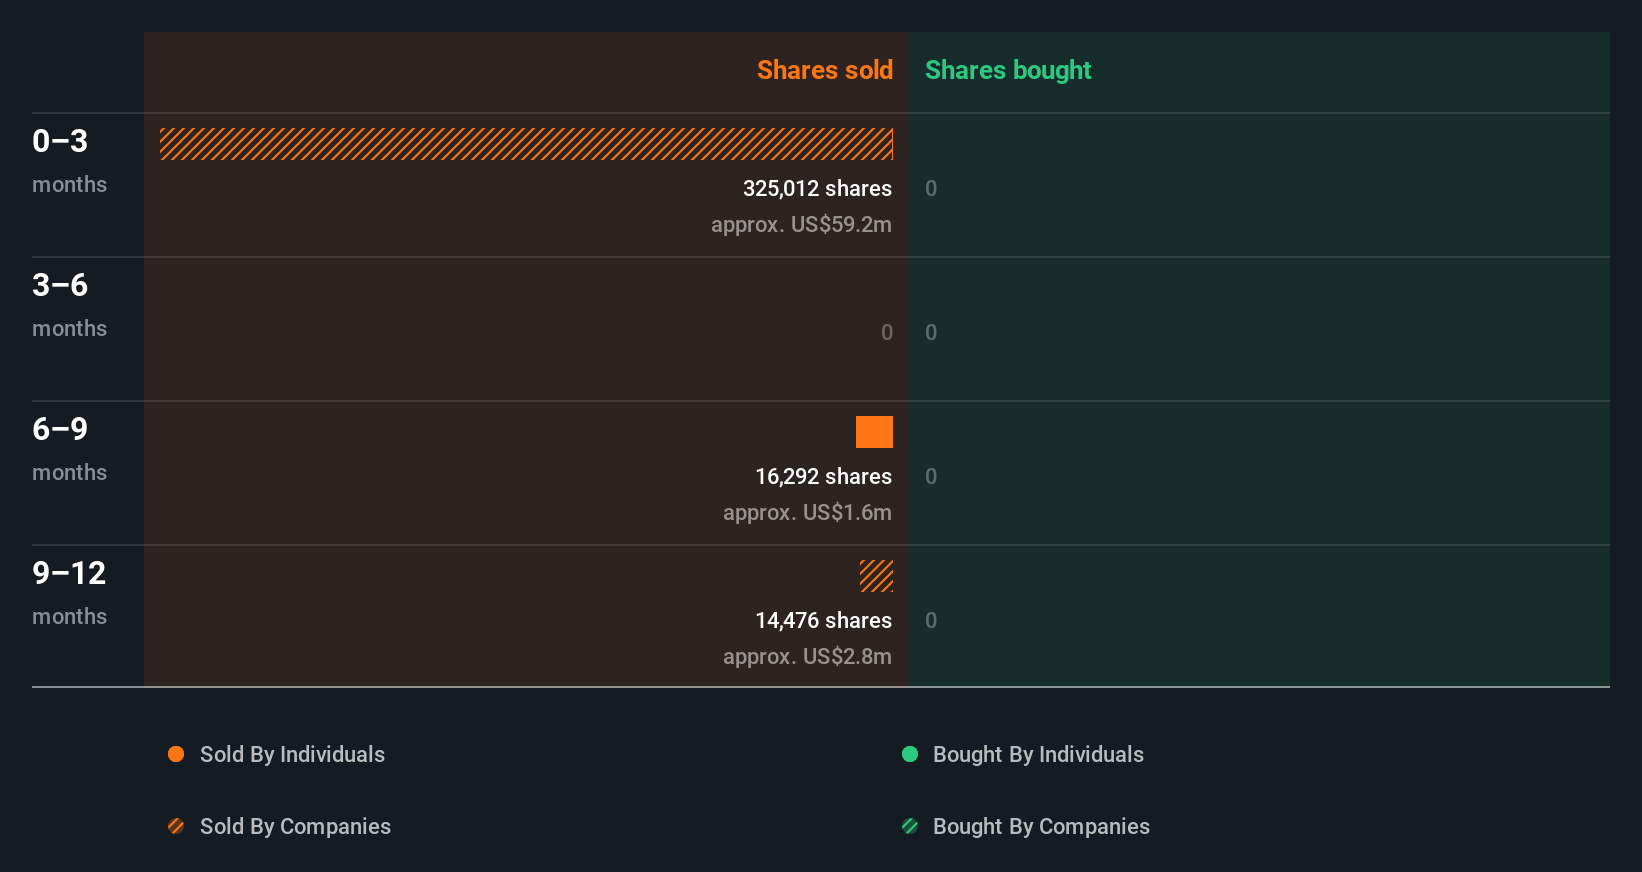This screenshot has width=1642, height=872.
Task: Click the Shares bought column header
Action: tap(1008, 70)
